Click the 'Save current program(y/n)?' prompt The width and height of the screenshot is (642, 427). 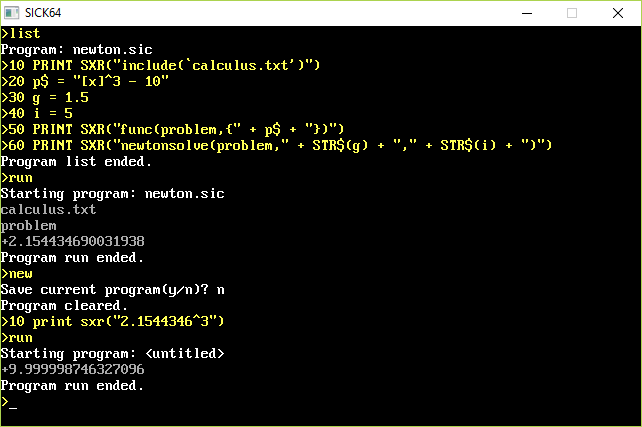(x=104, y=290)
